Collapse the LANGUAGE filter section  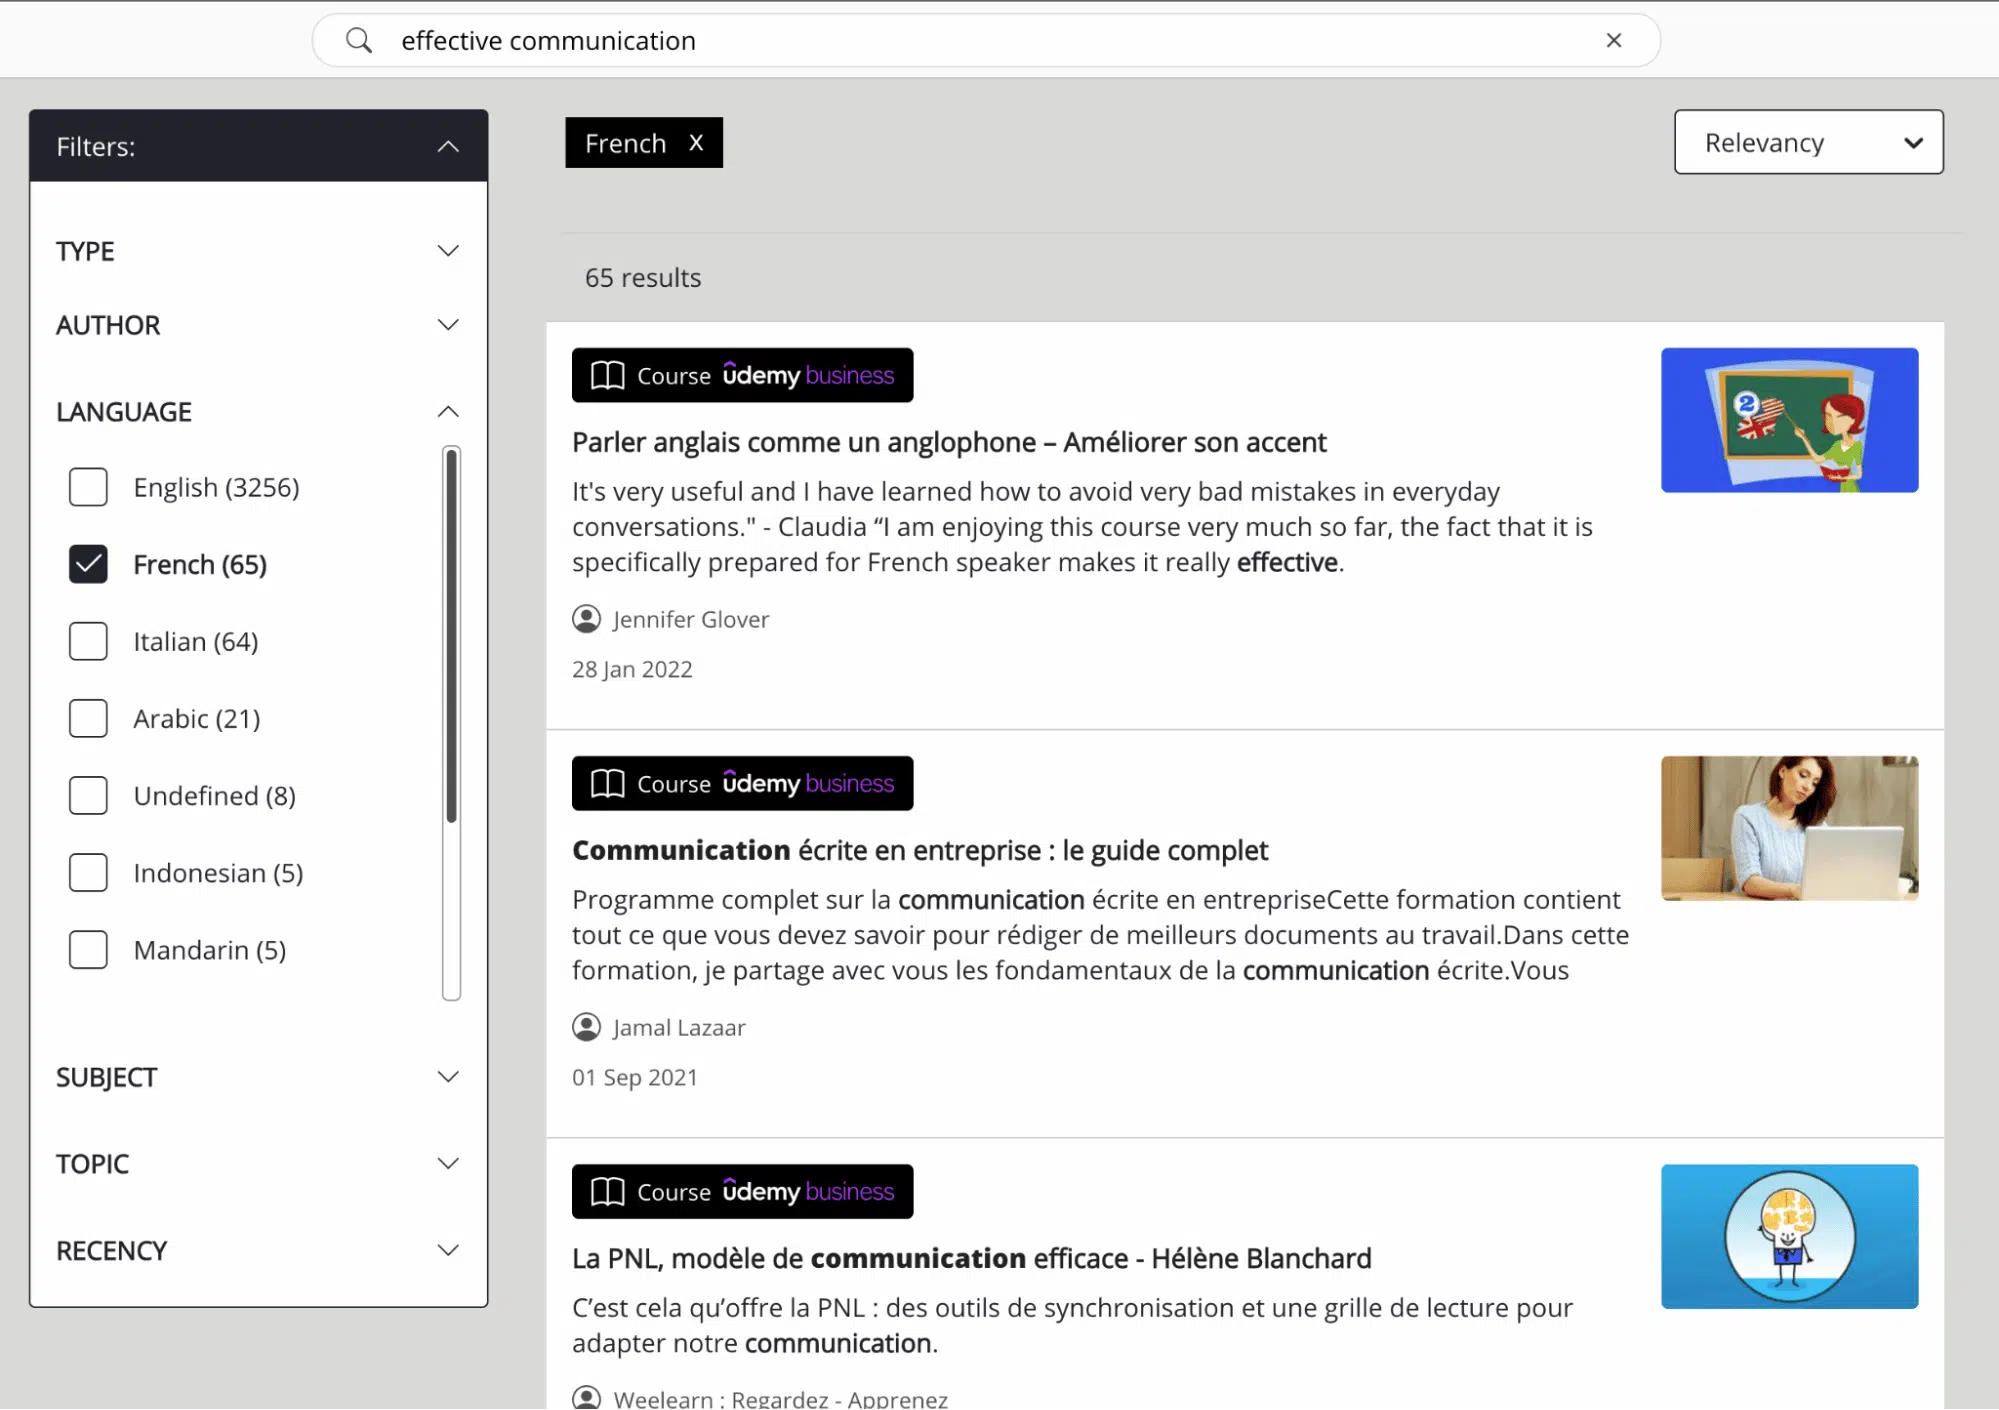(448, 412)
